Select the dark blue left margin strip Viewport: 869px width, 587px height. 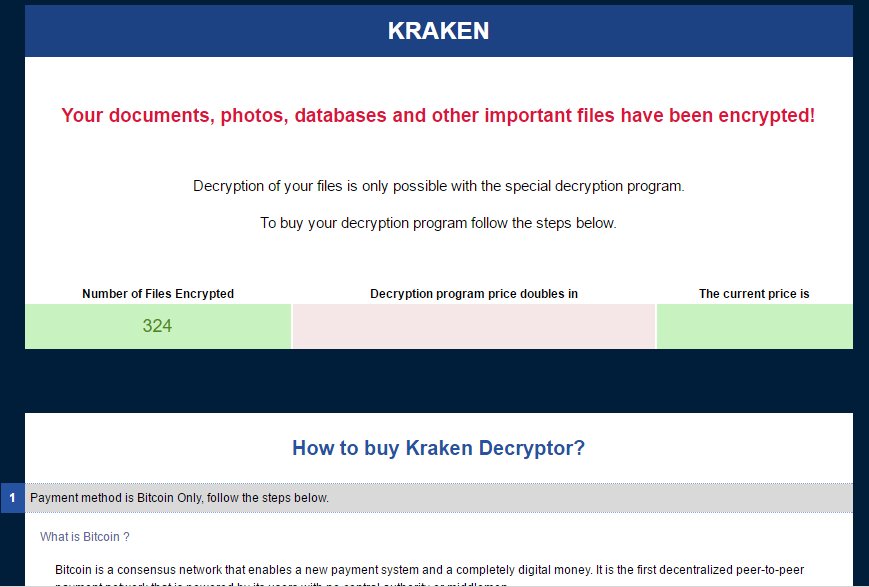click(x=12, y=250)
